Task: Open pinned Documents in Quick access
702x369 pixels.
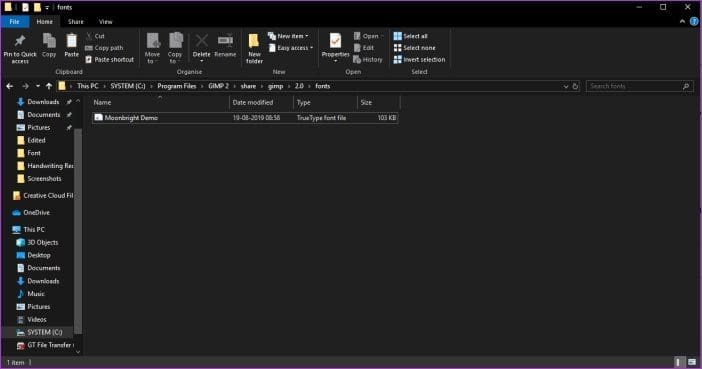Action: point(43,115)
